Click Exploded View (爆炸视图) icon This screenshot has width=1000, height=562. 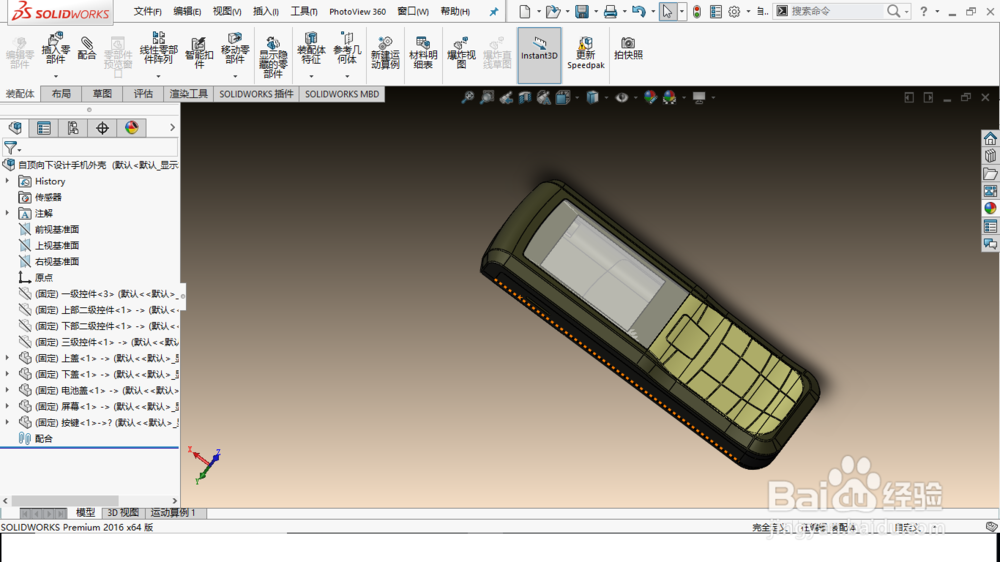point(461,54)
